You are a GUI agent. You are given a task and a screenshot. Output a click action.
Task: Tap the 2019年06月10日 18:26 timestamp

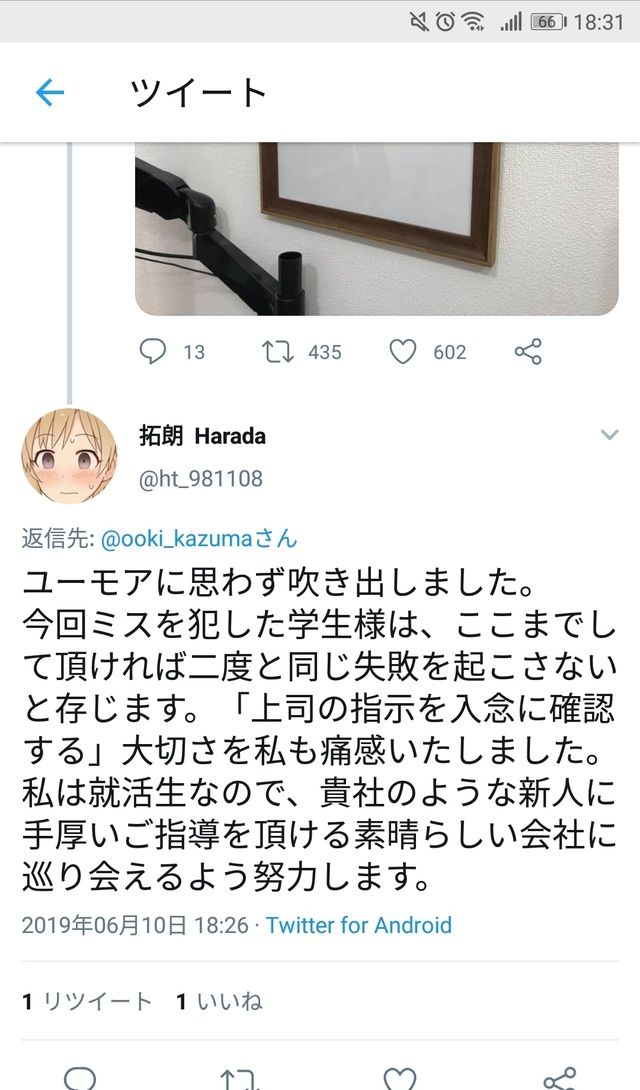pos(135,925)
